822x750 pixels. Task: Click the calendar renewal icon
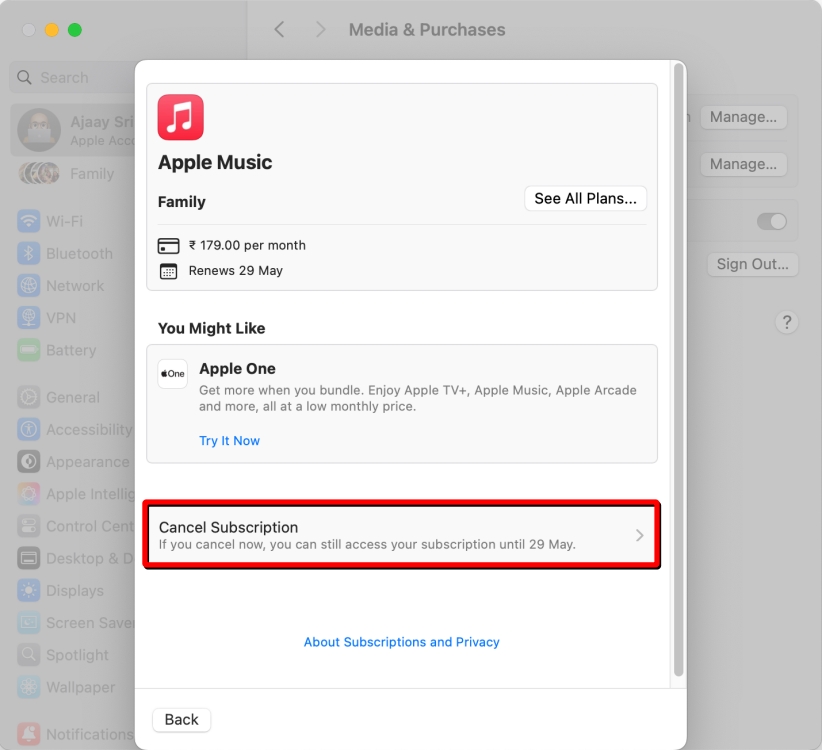[x=168, y=271]
